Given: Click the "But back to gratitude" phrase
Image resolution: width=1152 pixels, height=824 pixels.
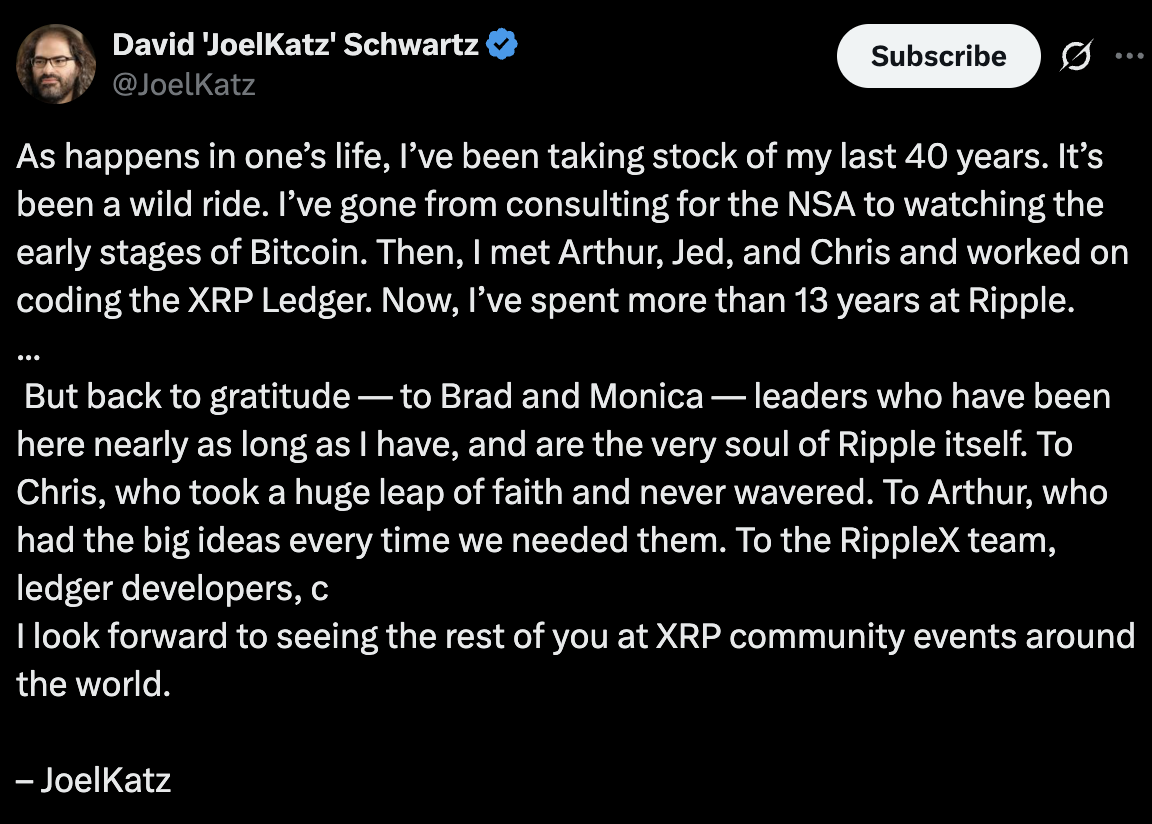Looking at the screenshot, I should click(187, 396).
